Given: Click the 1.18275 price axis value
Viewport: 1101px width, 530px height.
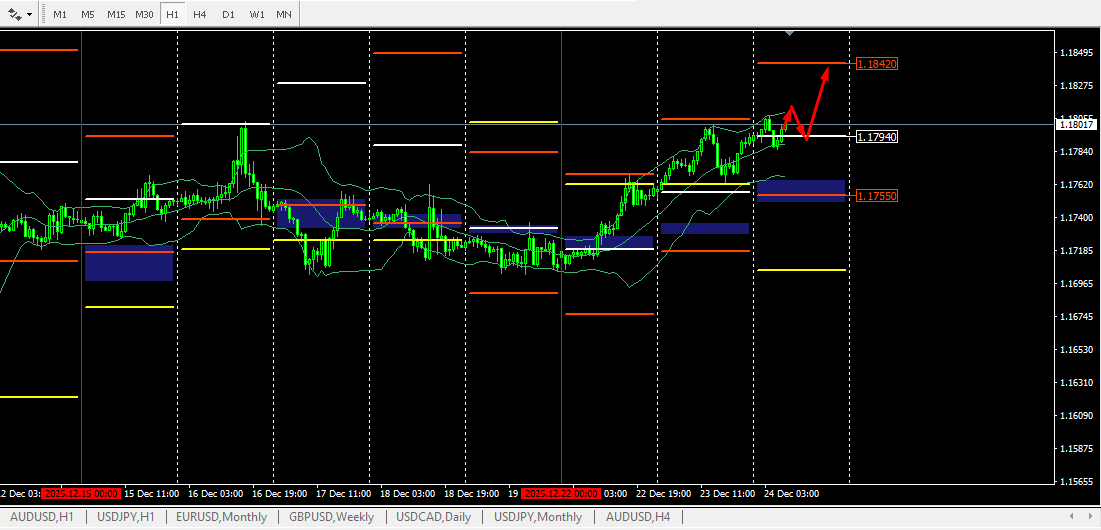Looking at the screenshot, I should (x=1076, y=86).
